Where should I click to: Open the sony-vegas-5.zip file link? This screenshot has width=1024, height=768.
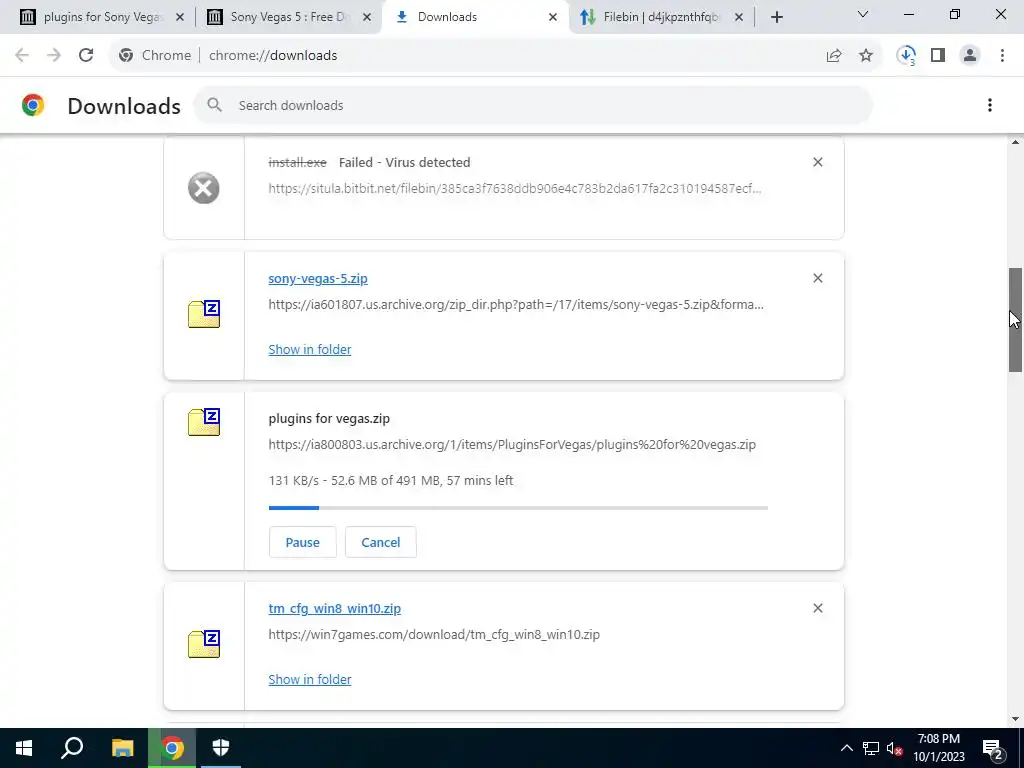pos(318,278)
